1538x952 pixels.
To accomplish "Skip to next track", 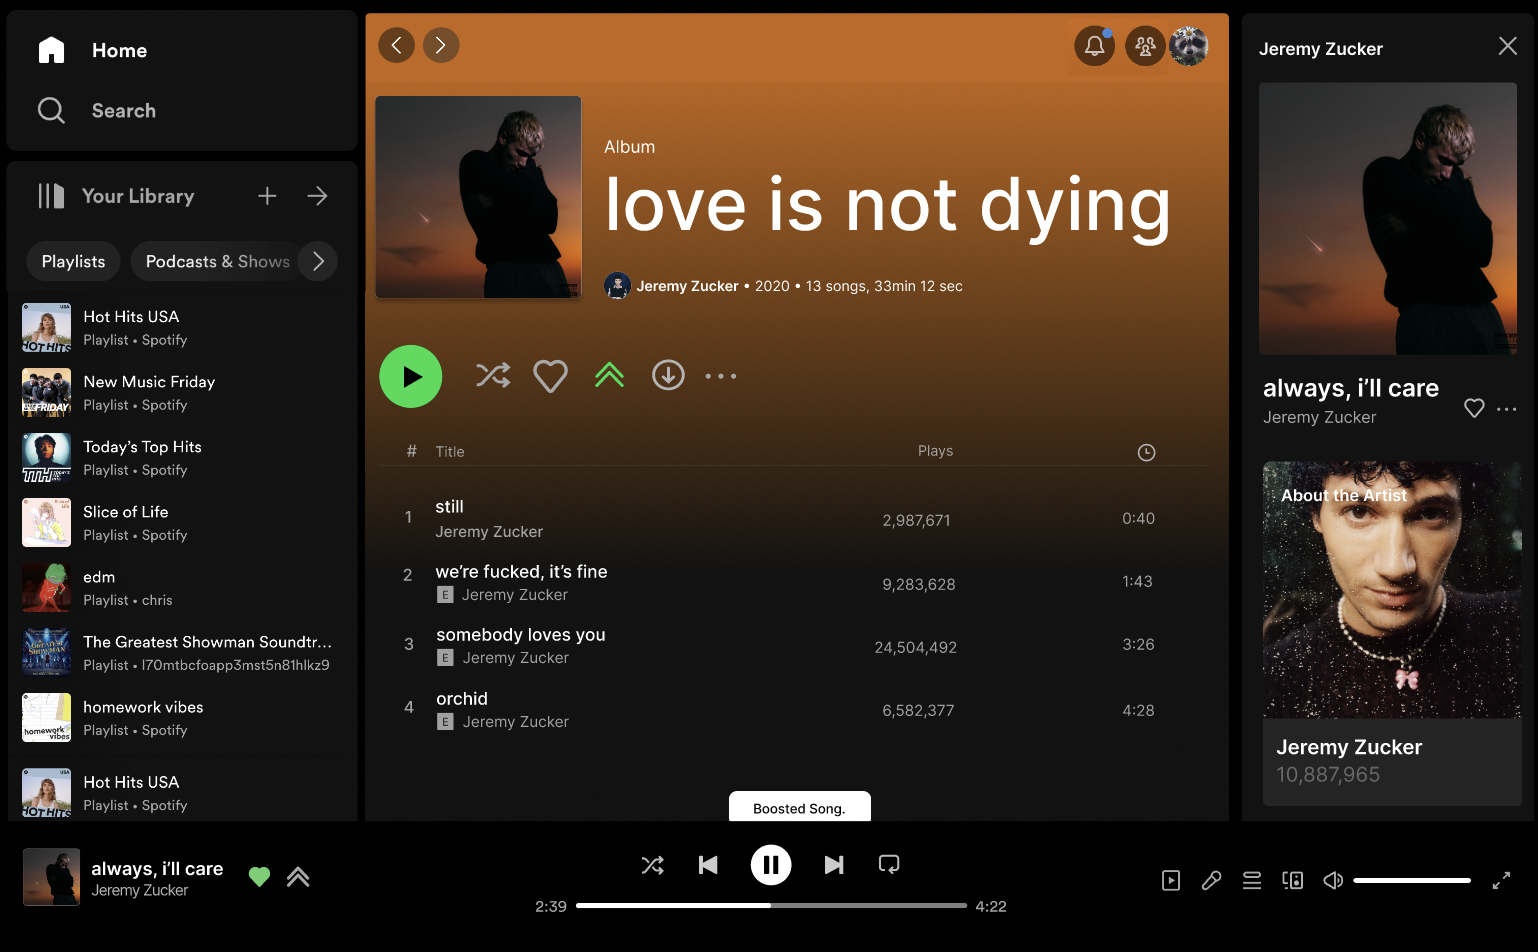I will click(834, 865).
